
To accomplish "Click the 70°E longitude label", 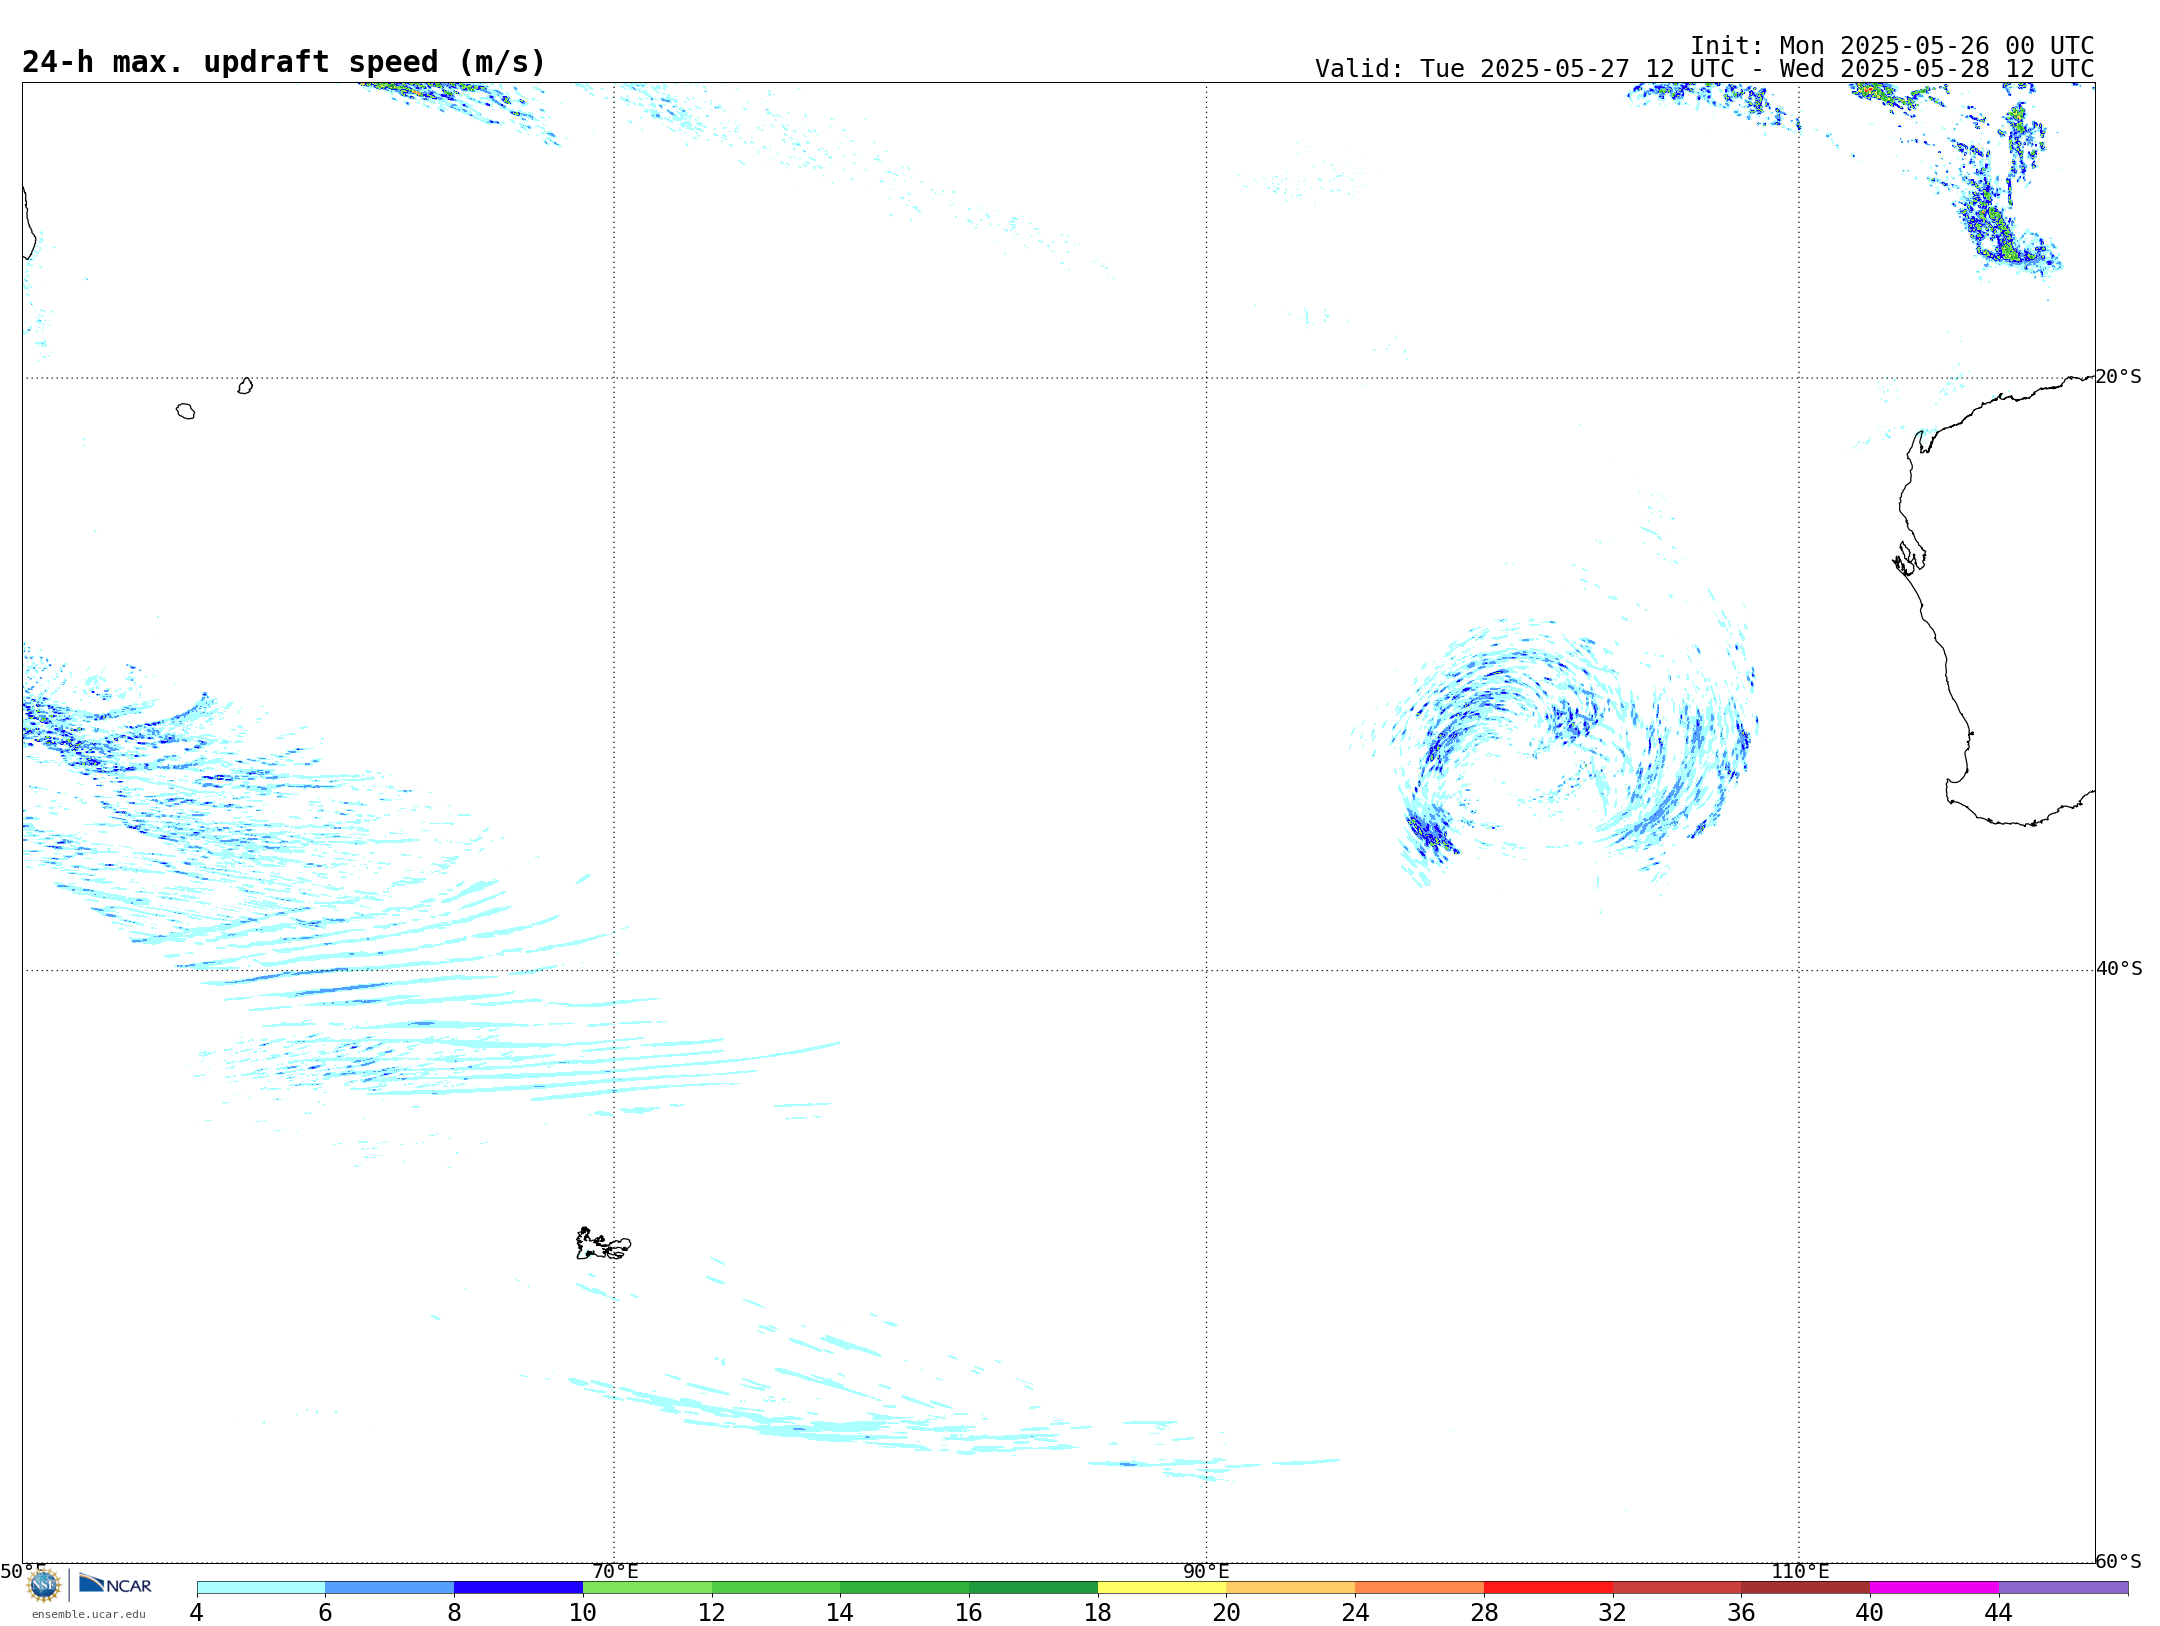I will pos(615,1571).
